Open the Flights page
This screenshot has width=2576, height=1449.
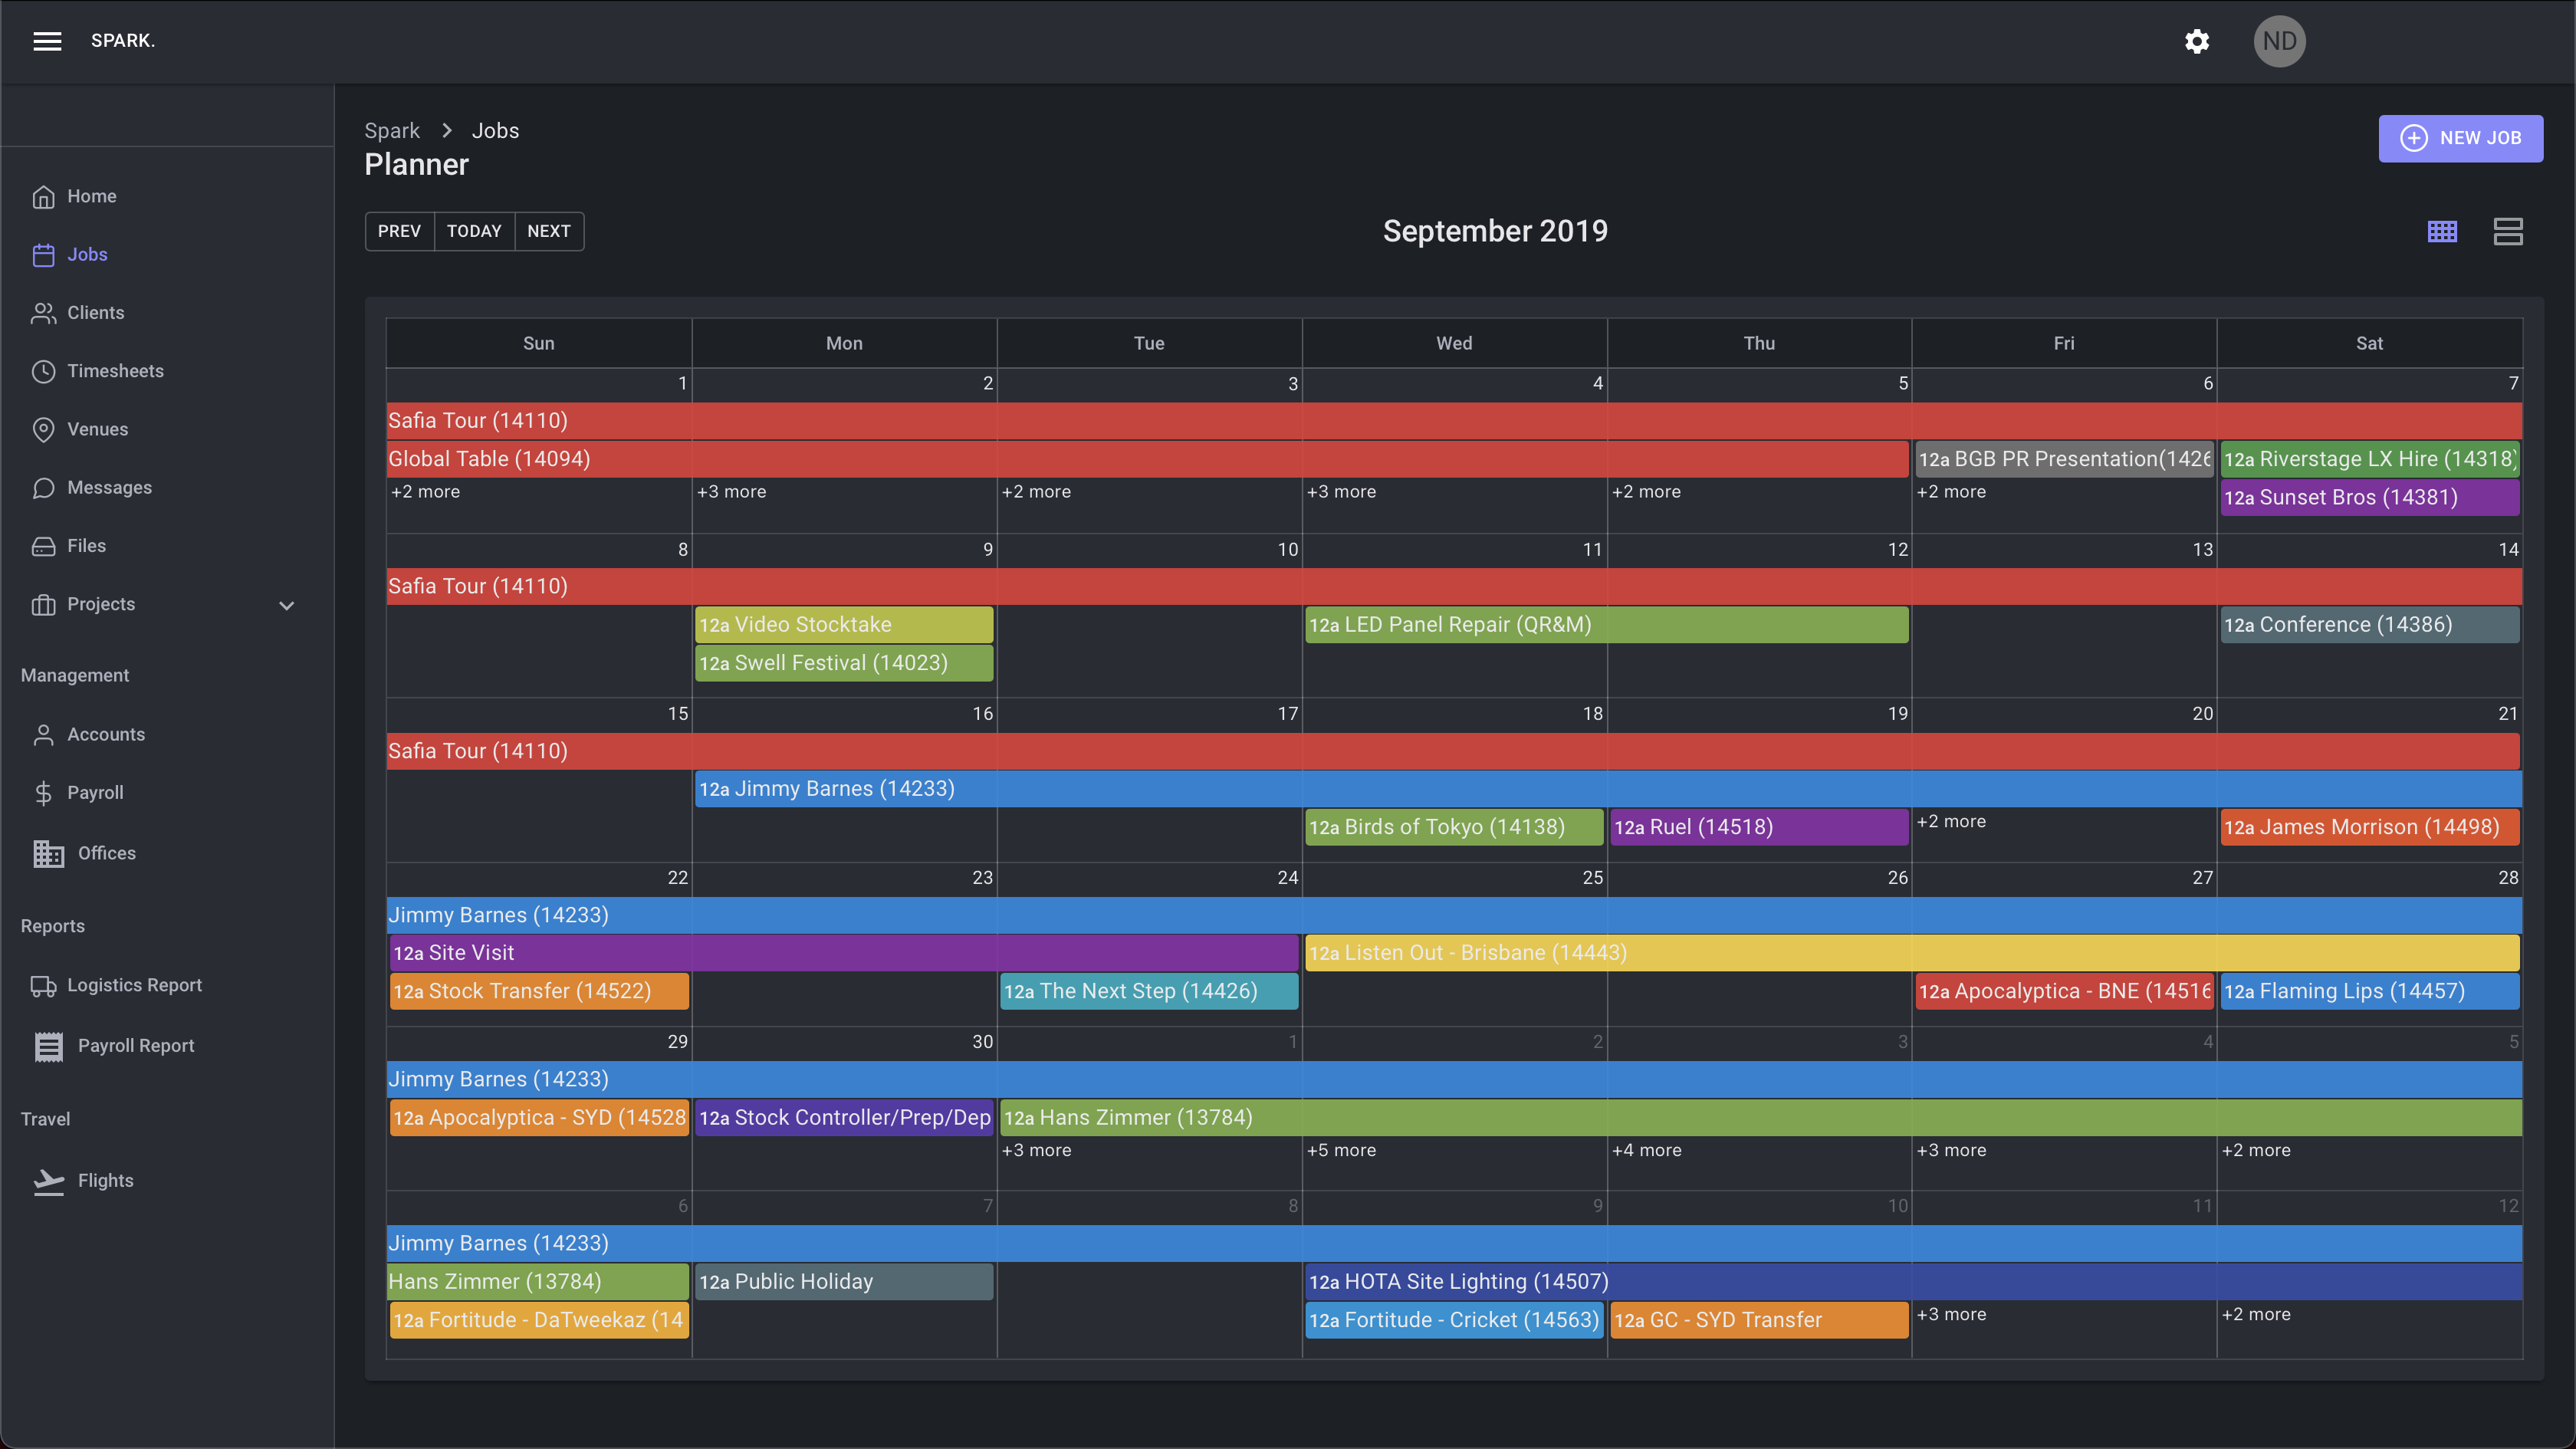coord(105,1180)
